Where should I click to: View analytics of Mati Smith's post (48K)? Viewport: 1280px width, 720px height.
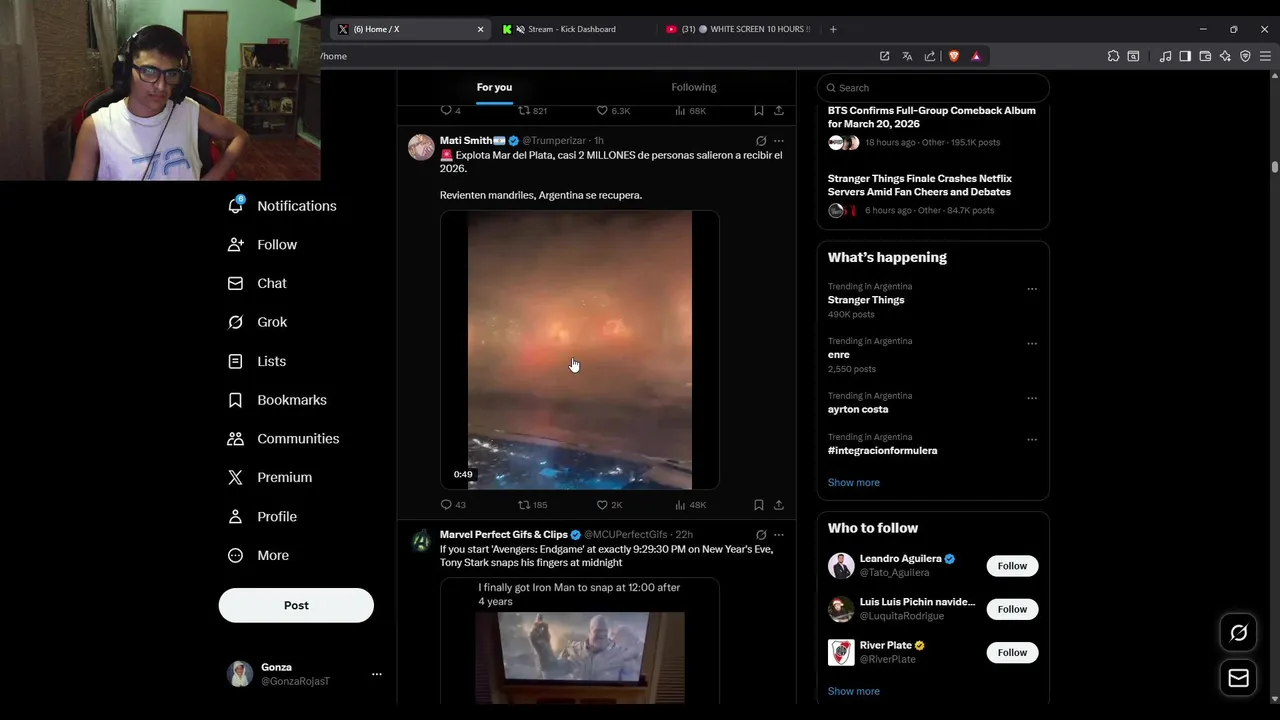[690, 505]
